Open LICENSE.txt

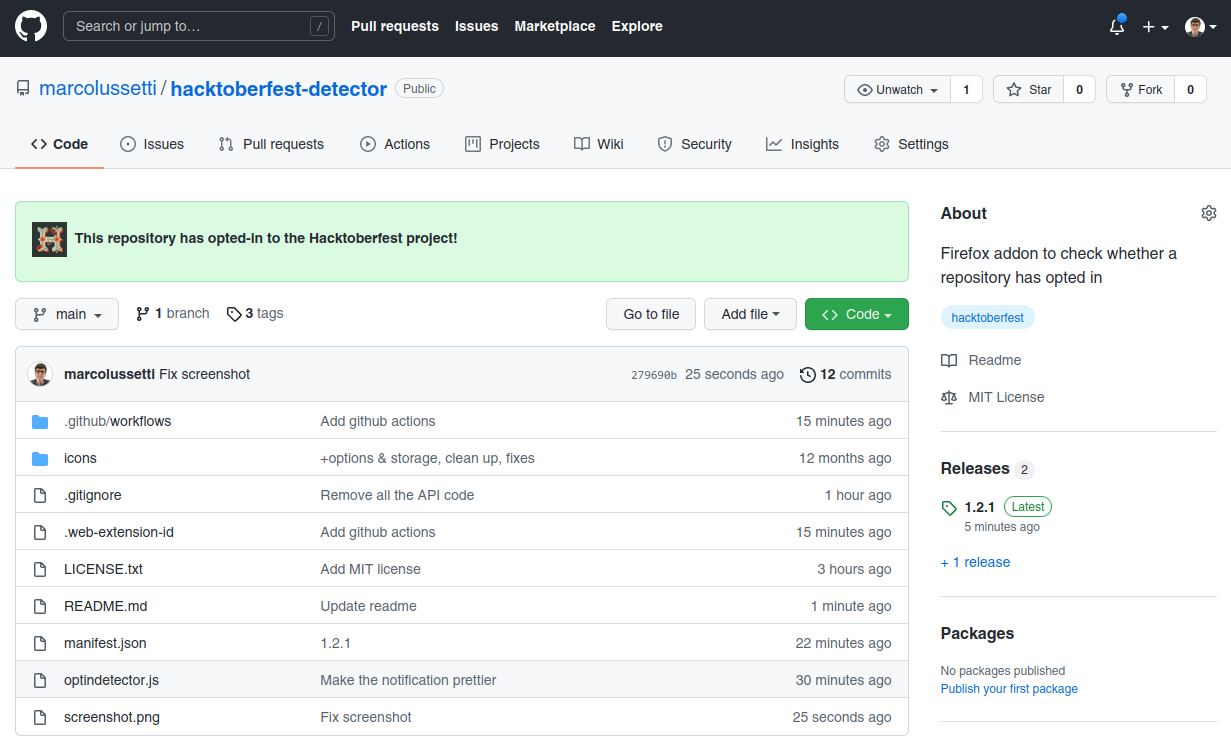point(103,569)
